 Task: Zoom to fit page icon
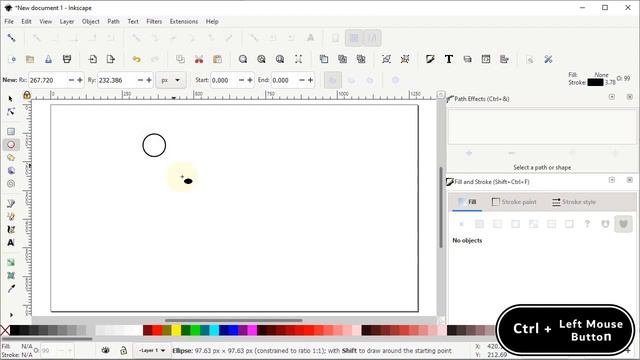pos(280,60)
